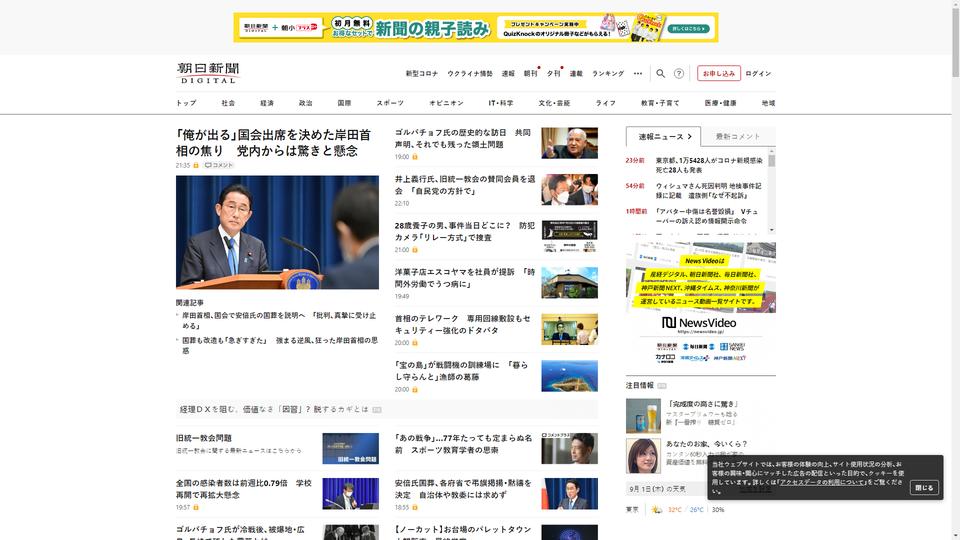960x540 pixels.
Task: Open ランキング in the header menu
Action: point(608,73)
